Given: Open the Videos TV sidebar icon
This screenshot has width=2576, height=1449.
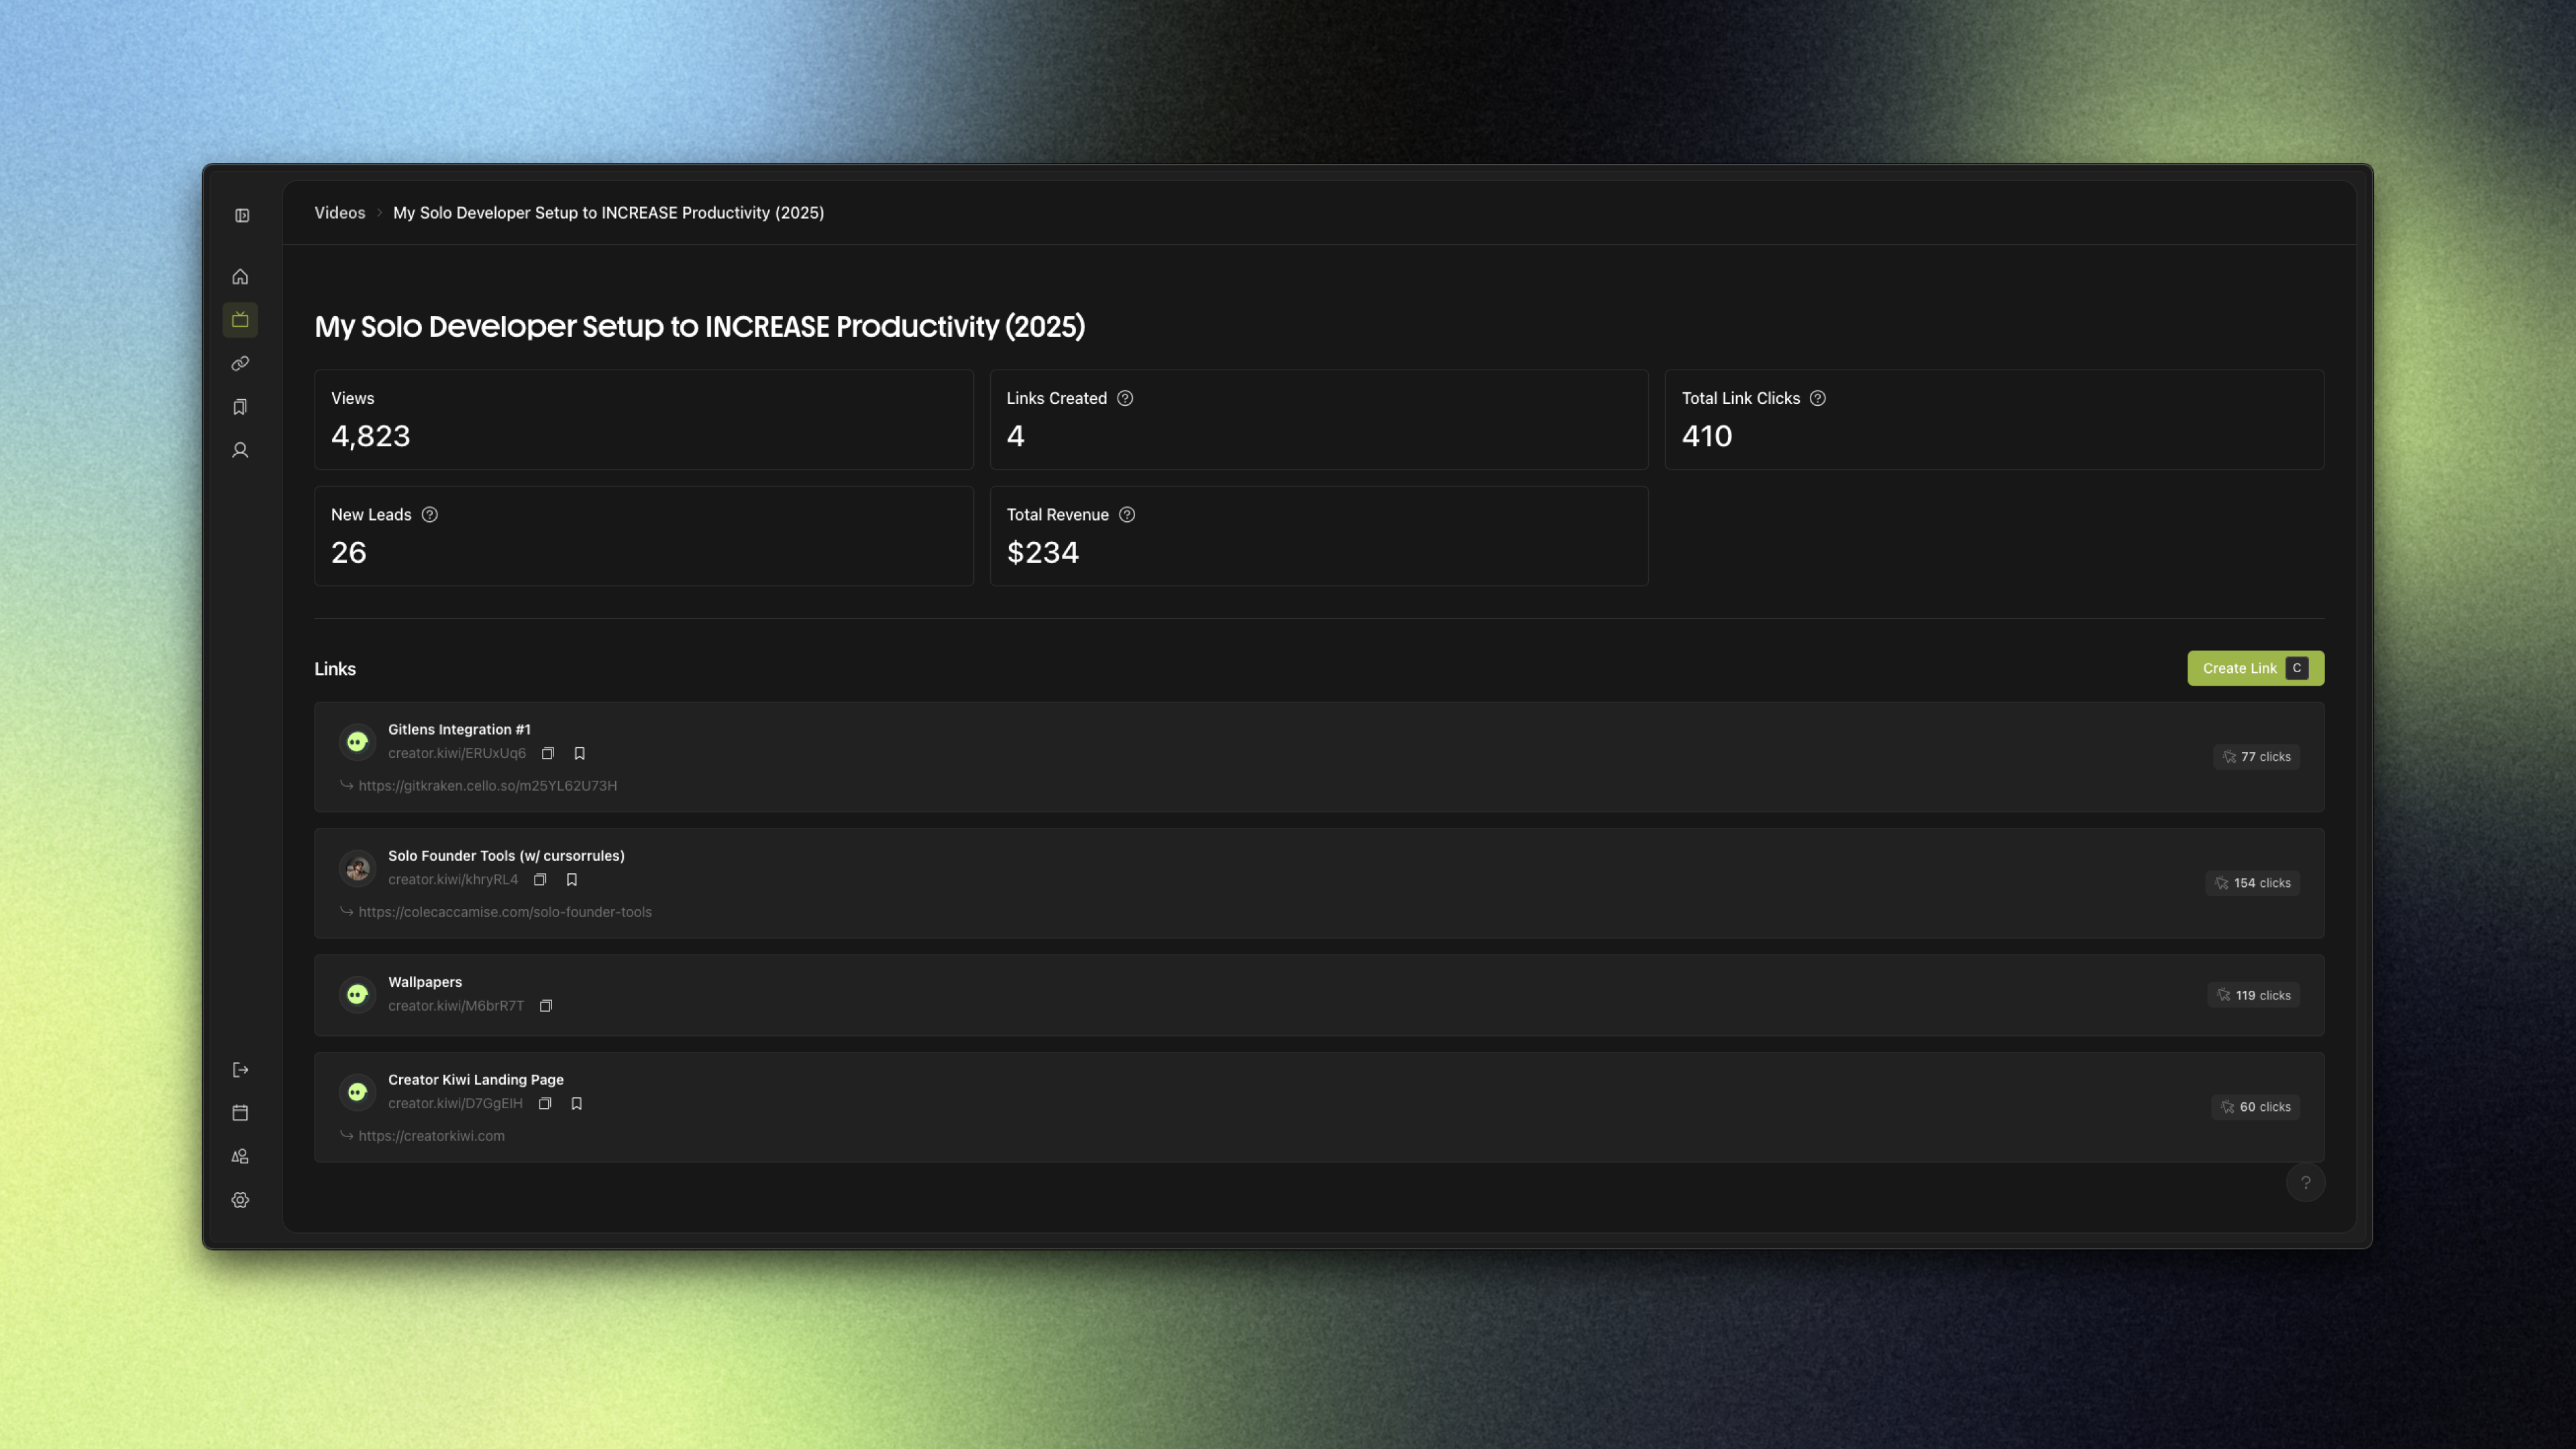Looking at the screenshot, I should pyautogui.click(x=240, y=320).
